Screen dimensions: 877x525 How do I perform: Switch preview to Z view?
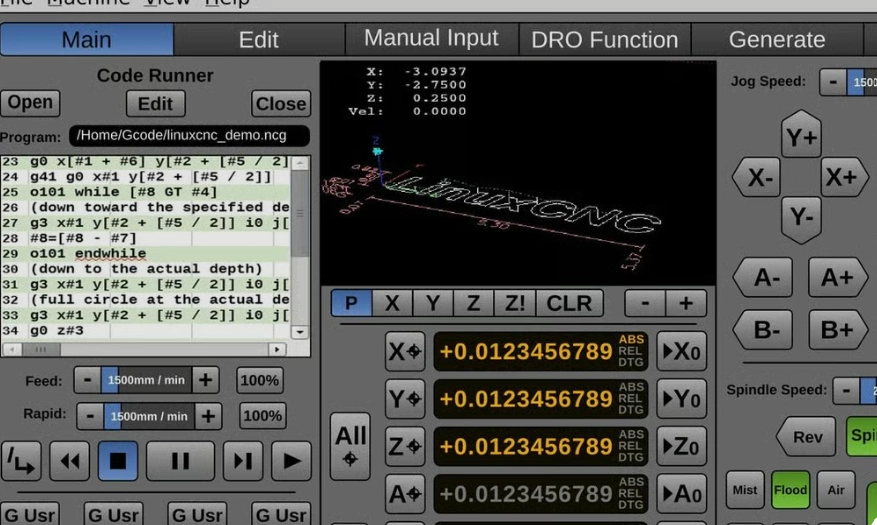pyautogui.click(x=474, y=303)
